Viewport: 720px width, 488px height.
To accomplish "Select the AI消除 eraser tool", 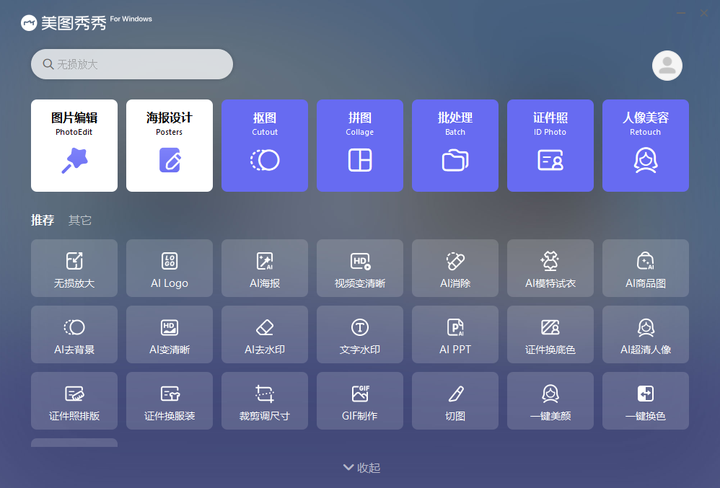I will 455,268.
